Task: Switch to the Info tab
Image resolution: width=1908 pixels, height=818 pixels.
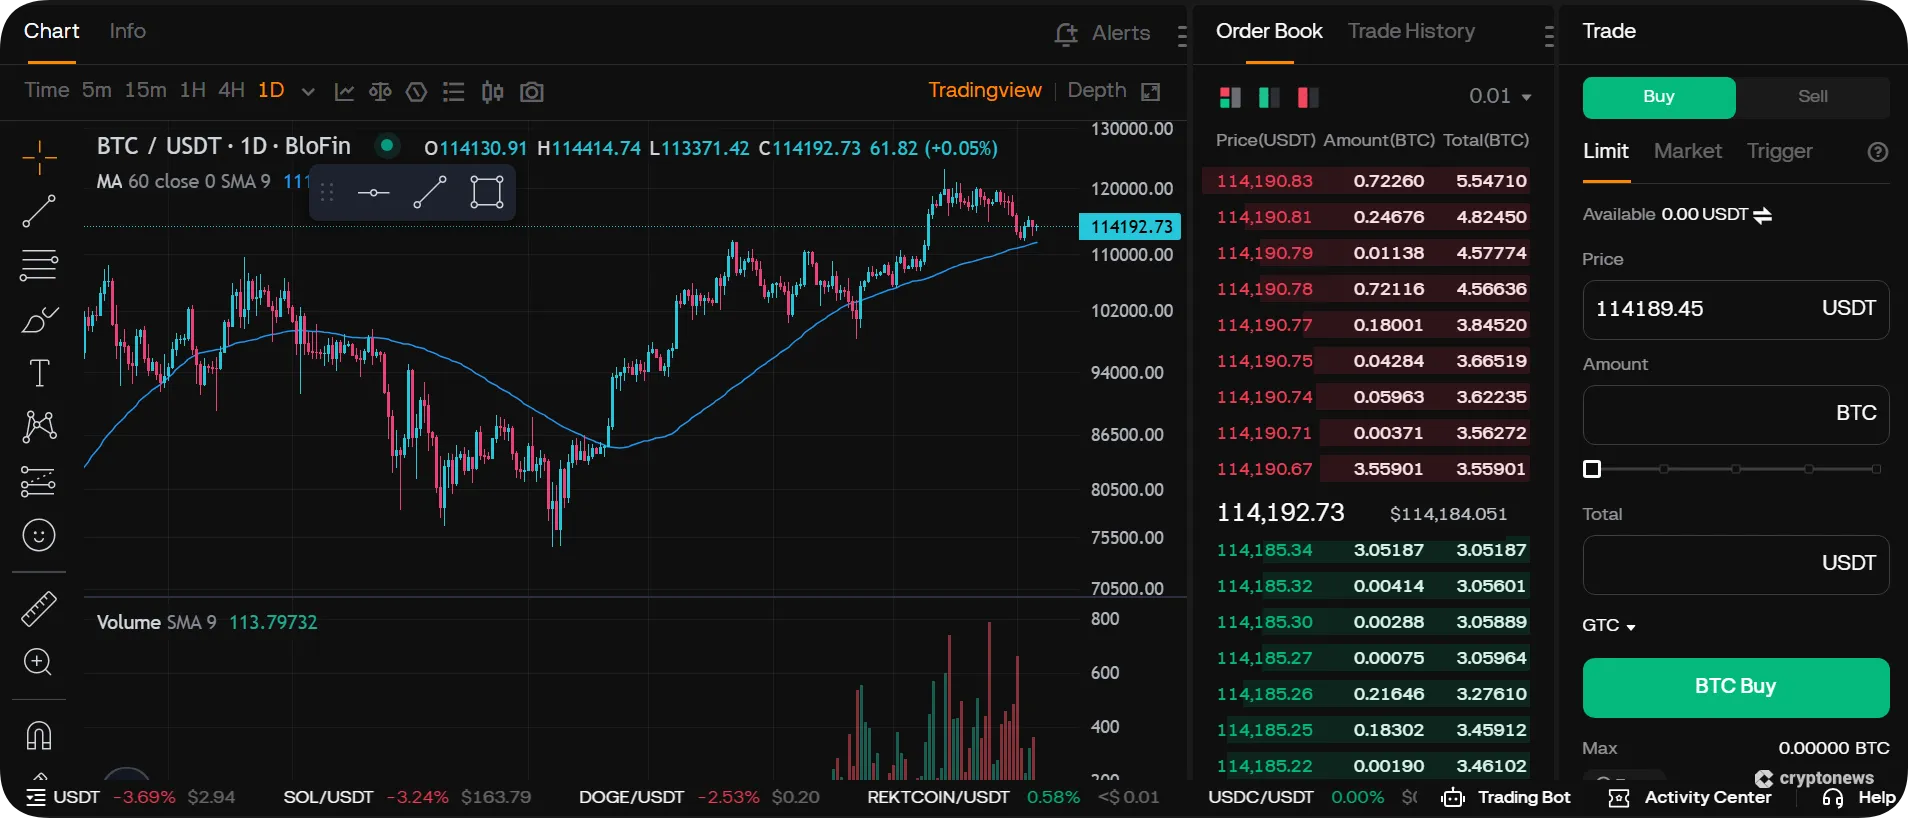Action: pos(128,31)
